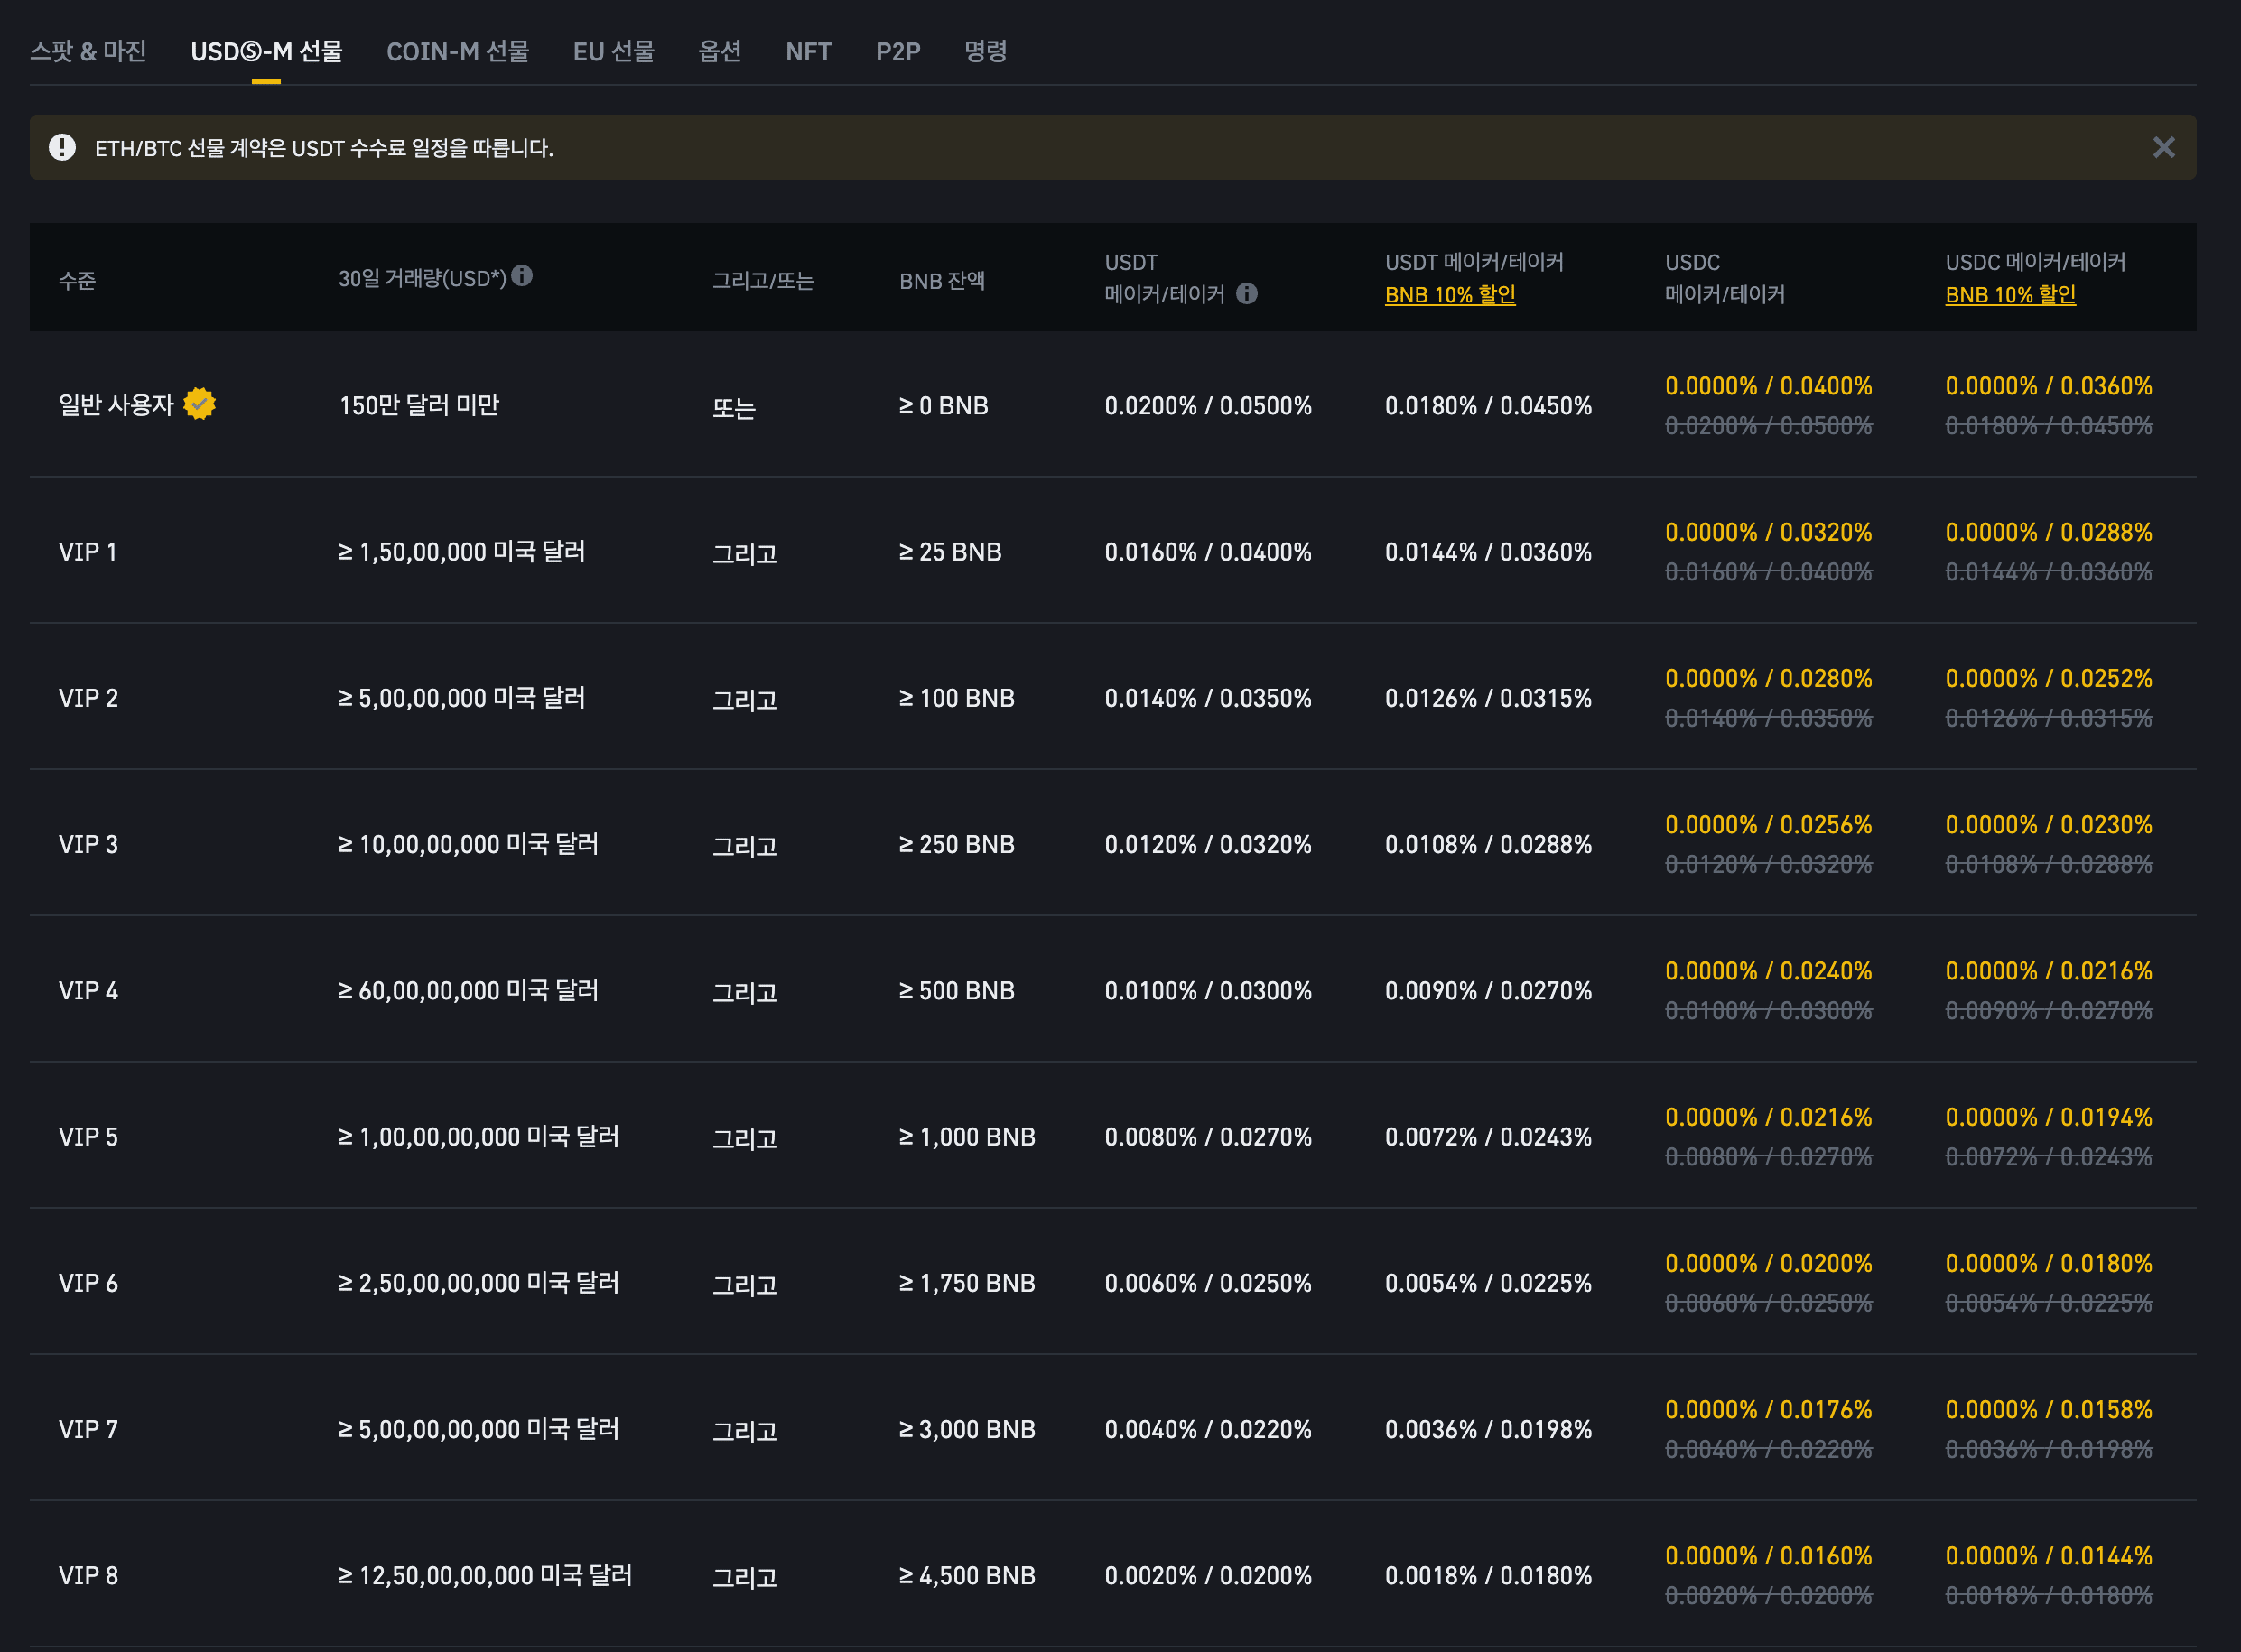
Task: Open the 스팟 & 마진 tab
Action: tap(88, 51)
